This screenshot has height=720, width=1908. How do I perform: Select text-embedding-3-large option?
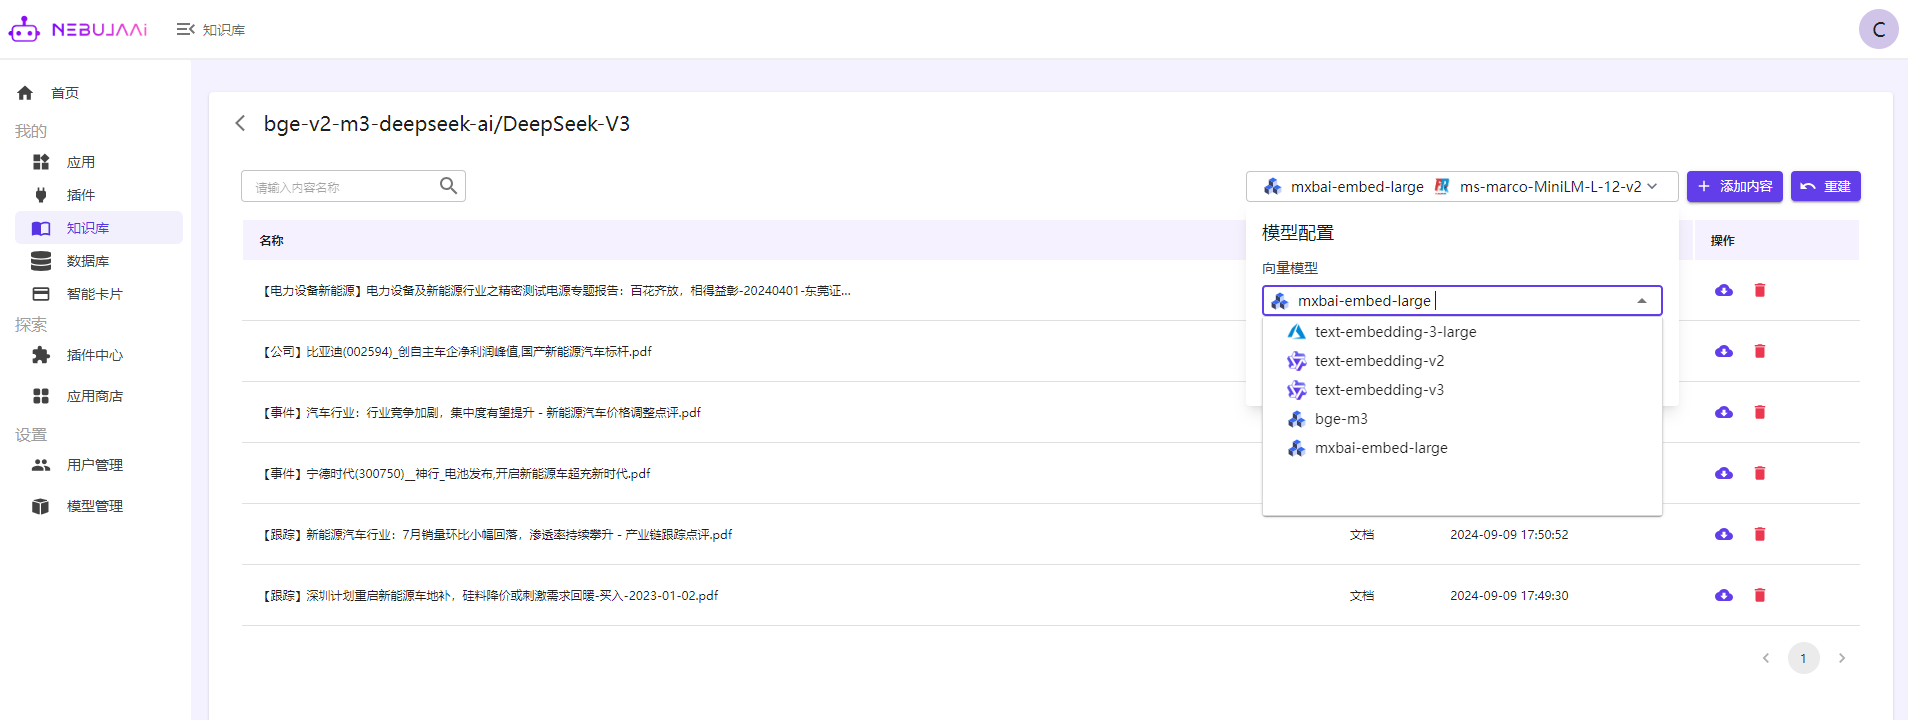point(1462,332)
